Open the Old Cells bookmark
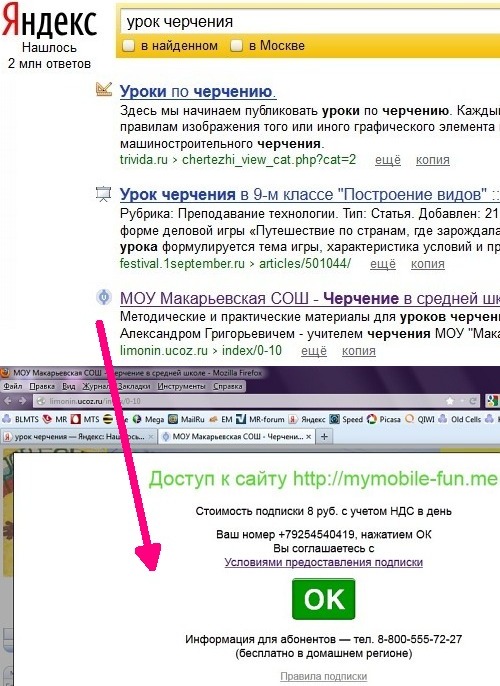The width and height of the screenshot is (500, 686). pyautogui.click(x=459, y=419)
